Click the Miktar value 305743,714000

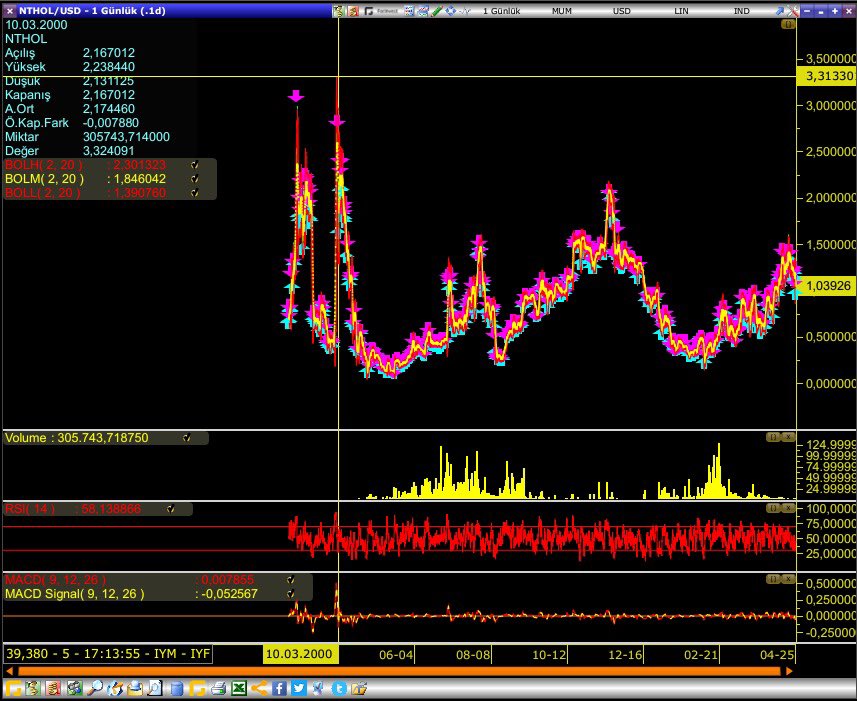point(126,137)
